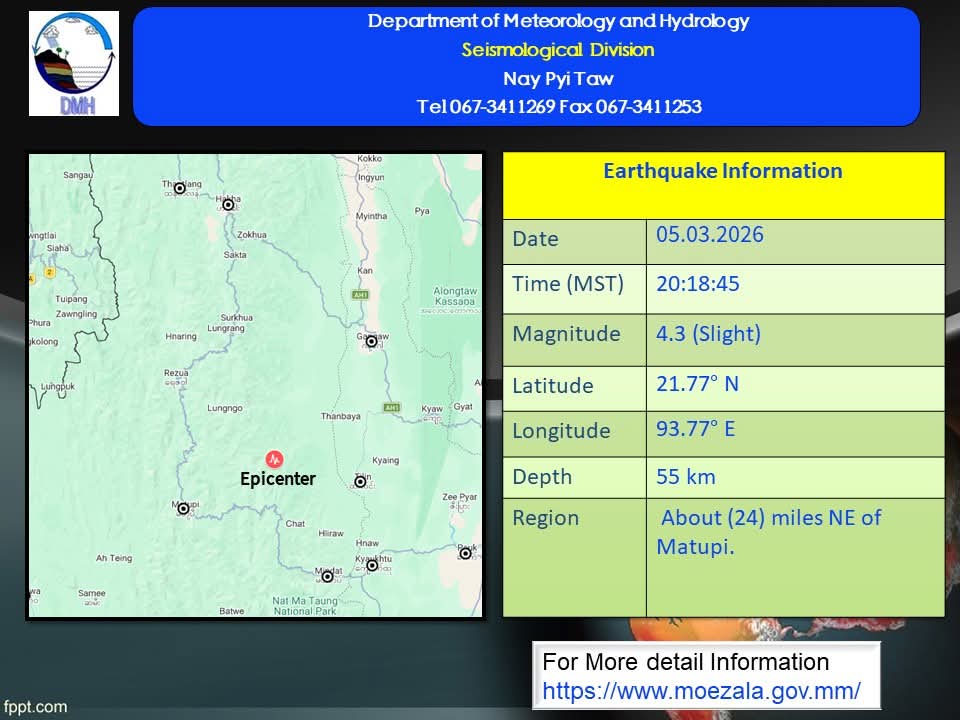Click the Thantlang town marker

coord(180,187)
